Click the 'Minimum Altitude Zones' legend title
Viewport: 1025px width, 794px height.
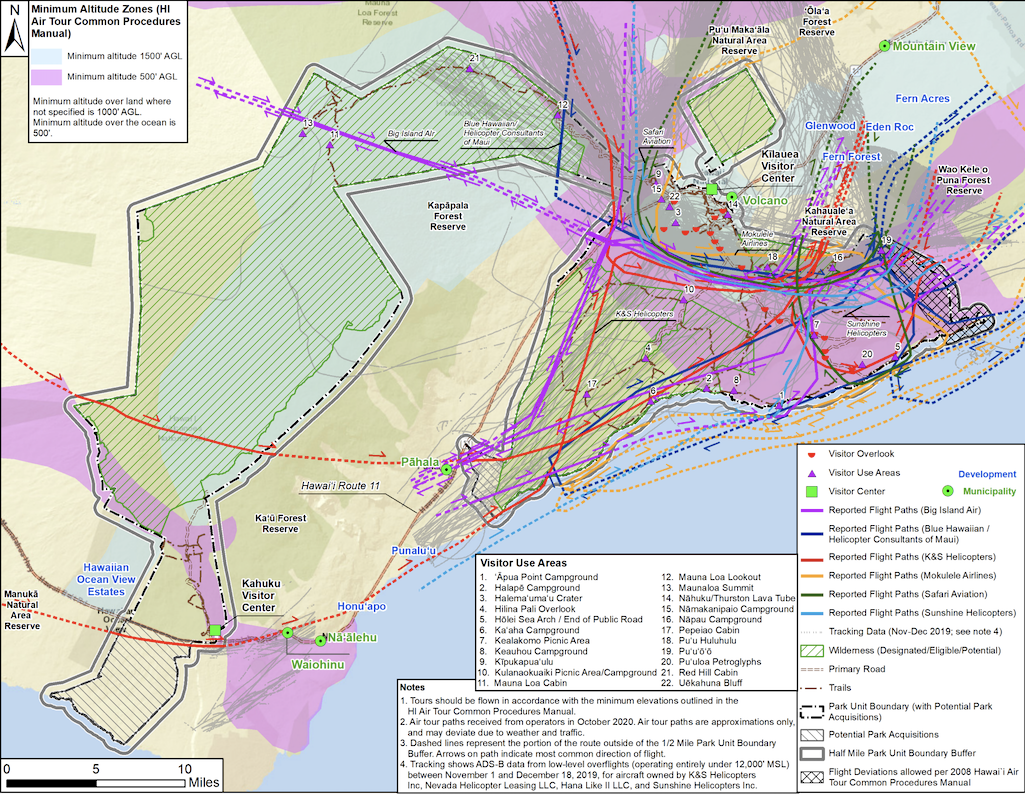[x=106, y=22]
